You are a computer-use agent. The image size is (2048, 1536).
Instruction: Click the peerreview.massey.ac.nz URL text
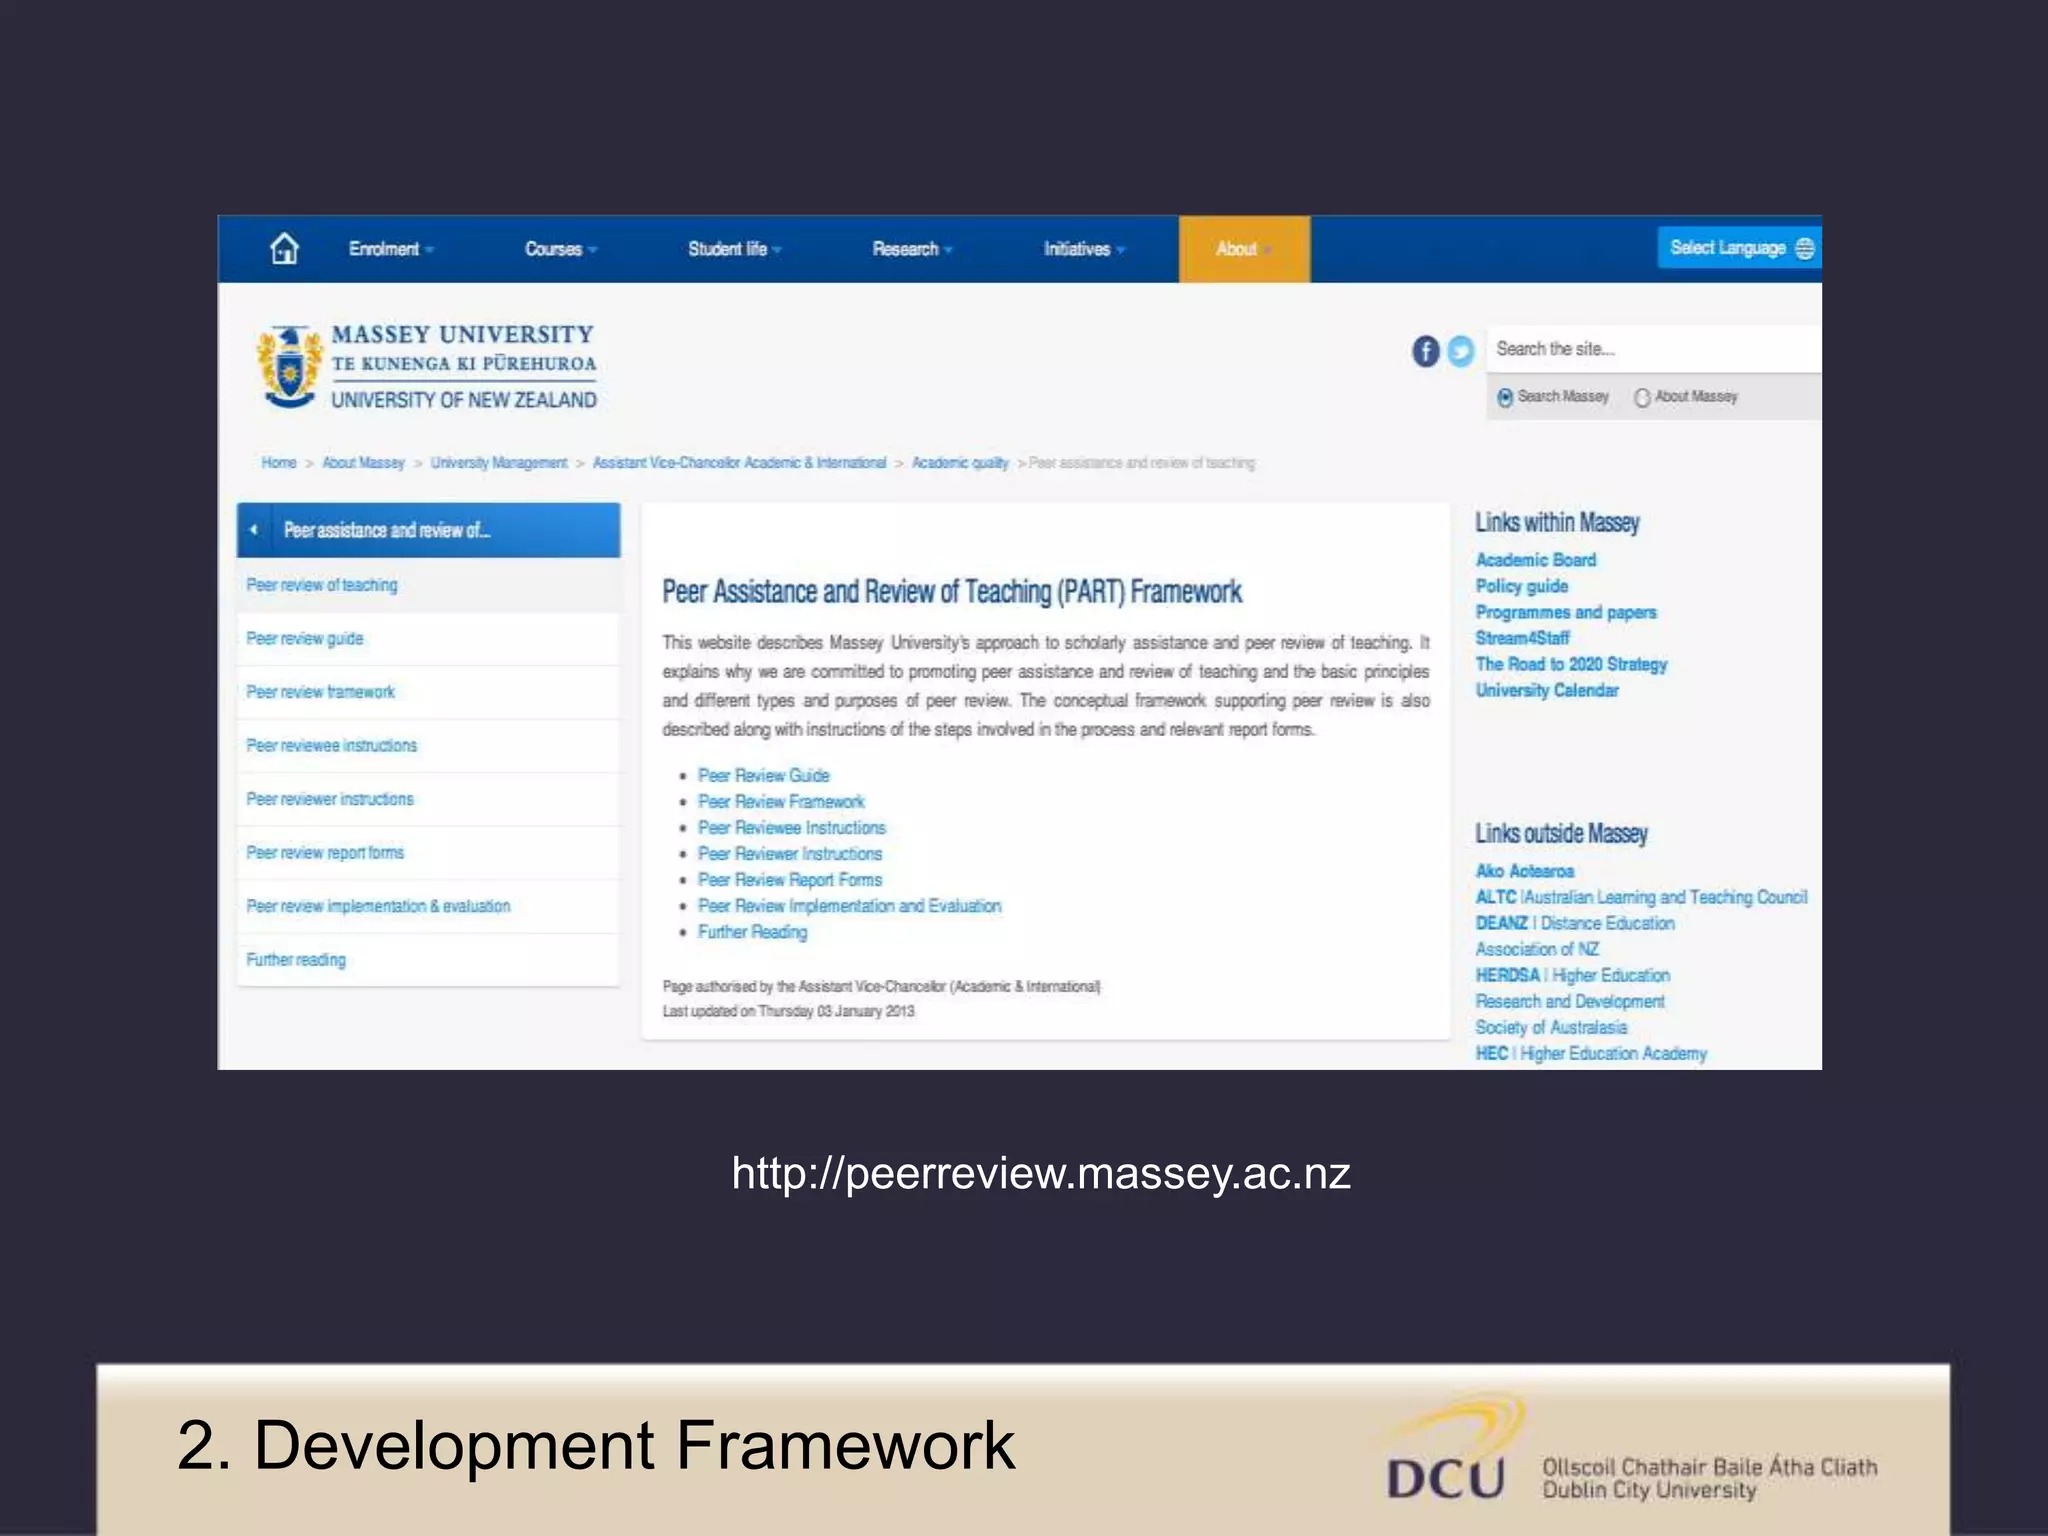[x=1040, y=1173]
